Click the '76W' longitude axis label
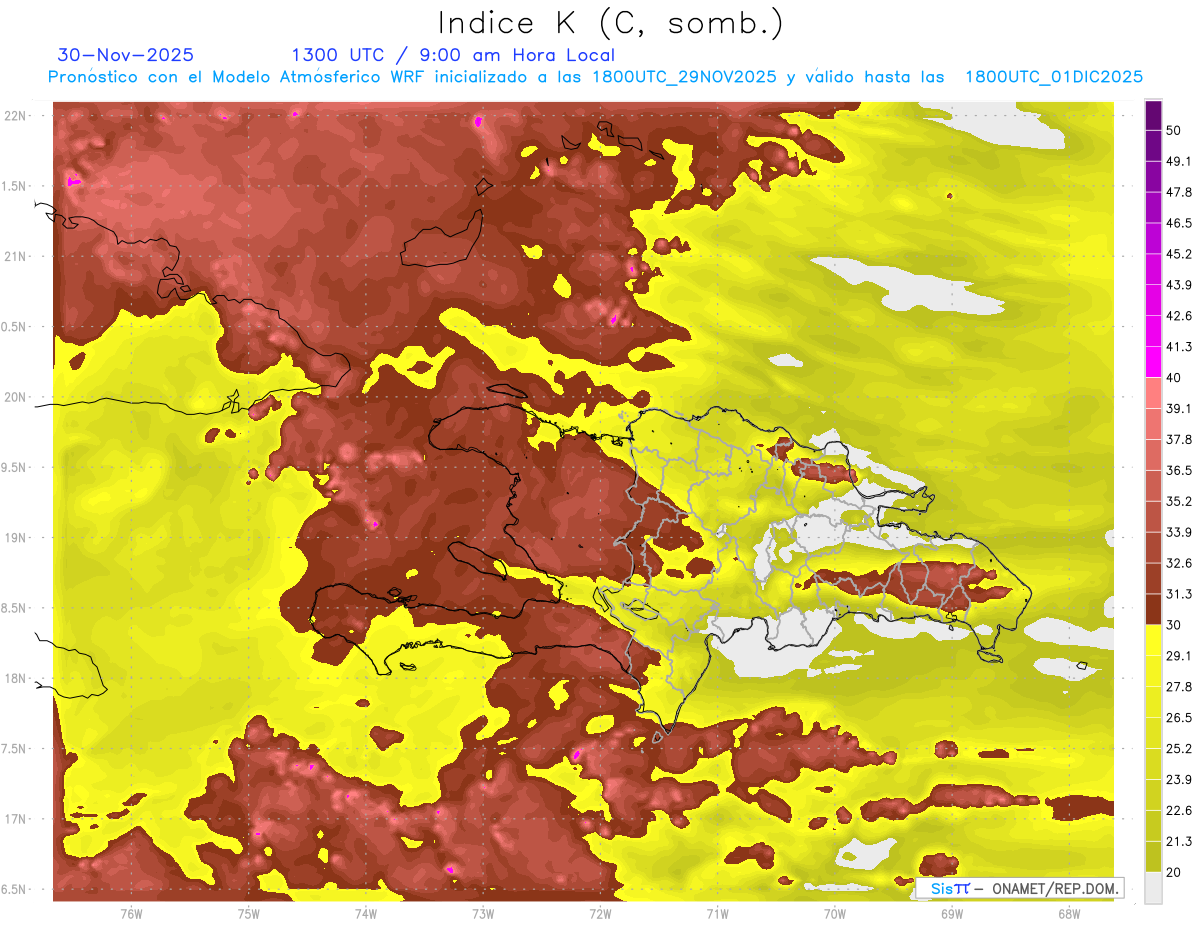 [131, 913]
